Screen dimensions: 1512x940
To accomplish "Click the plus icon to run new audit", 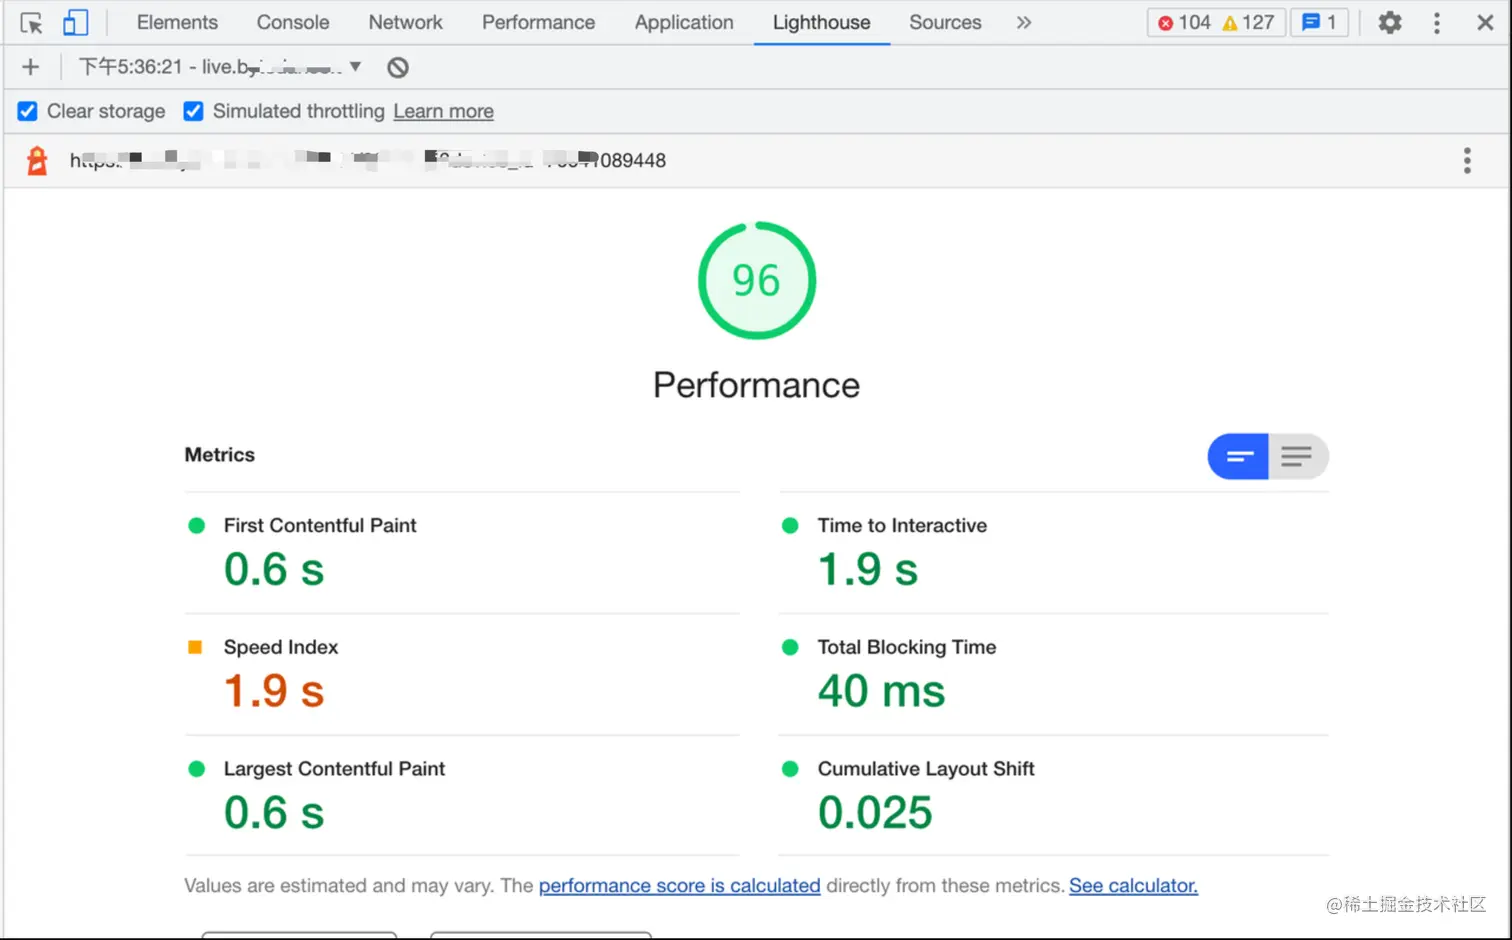I will [29, 67].
